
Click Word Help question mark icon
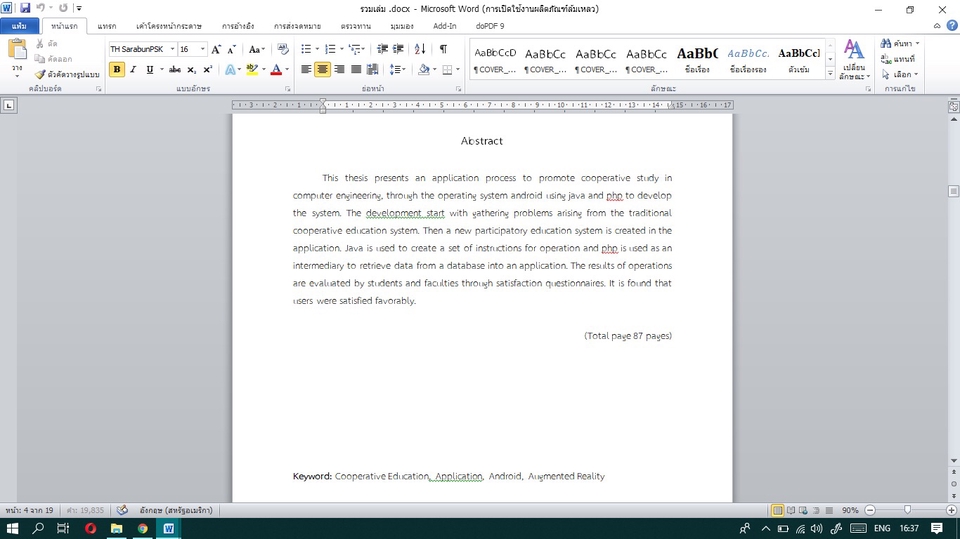tap(952, 26)
